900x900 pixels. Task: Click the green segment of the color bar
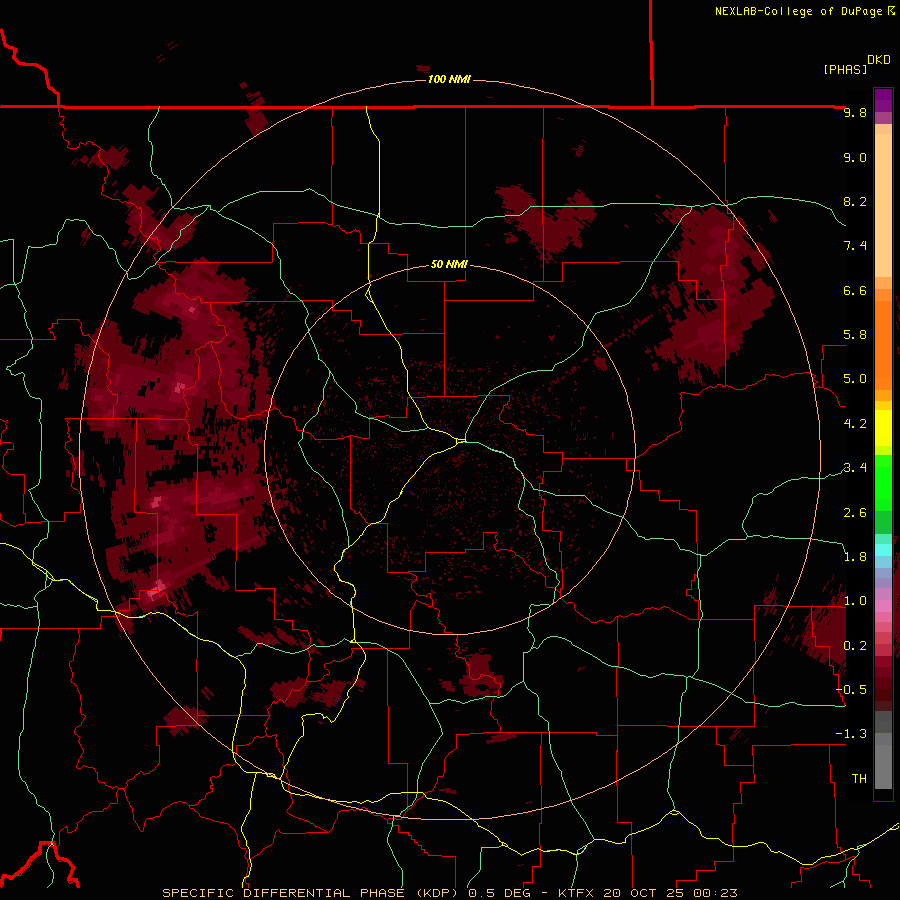pos(883,483)
